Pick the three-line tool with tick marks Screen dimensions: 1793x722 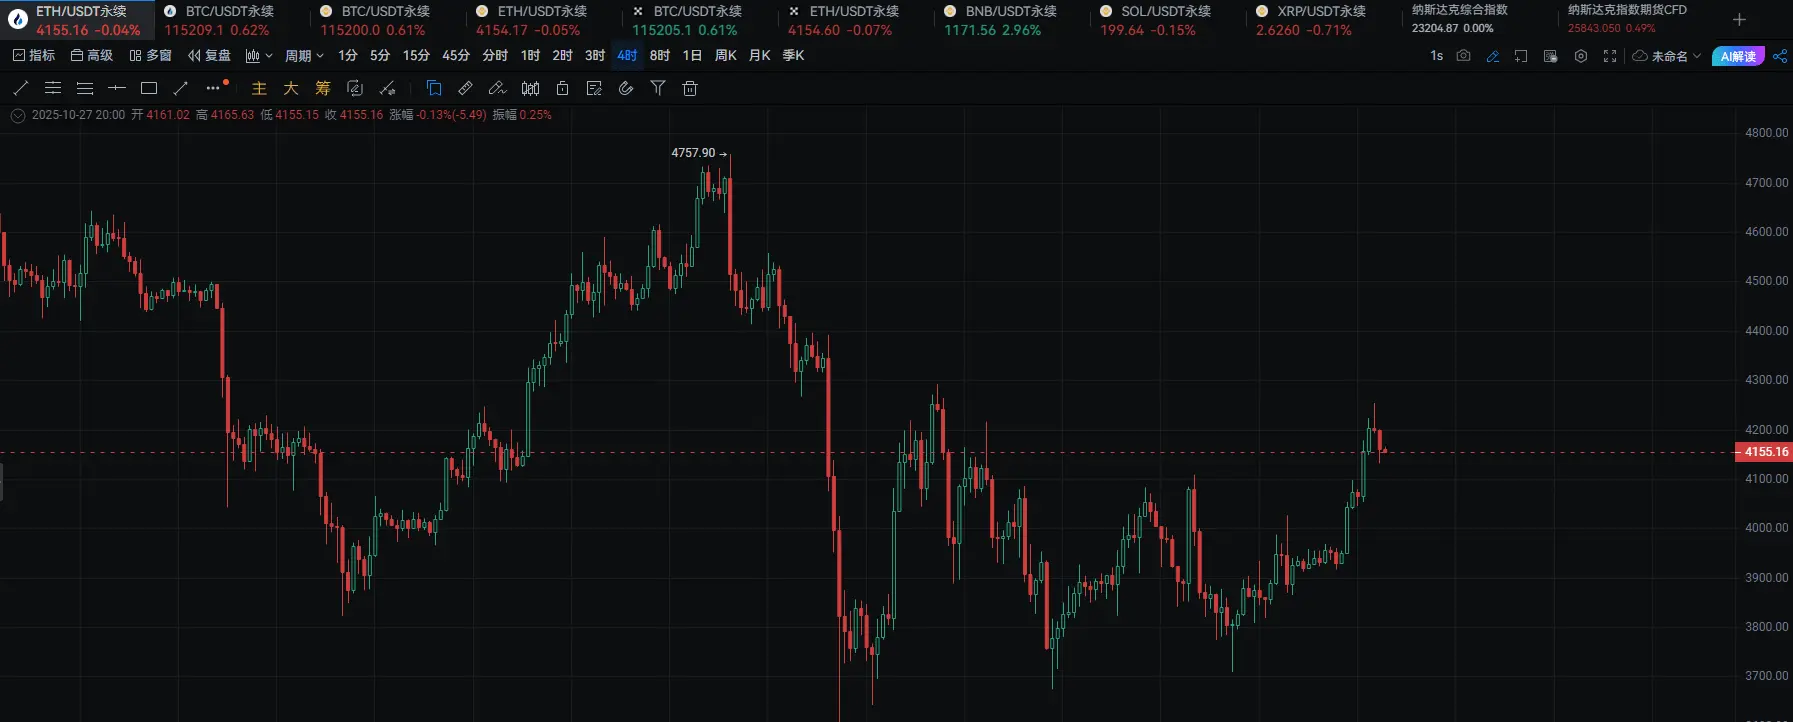[53, 88]
